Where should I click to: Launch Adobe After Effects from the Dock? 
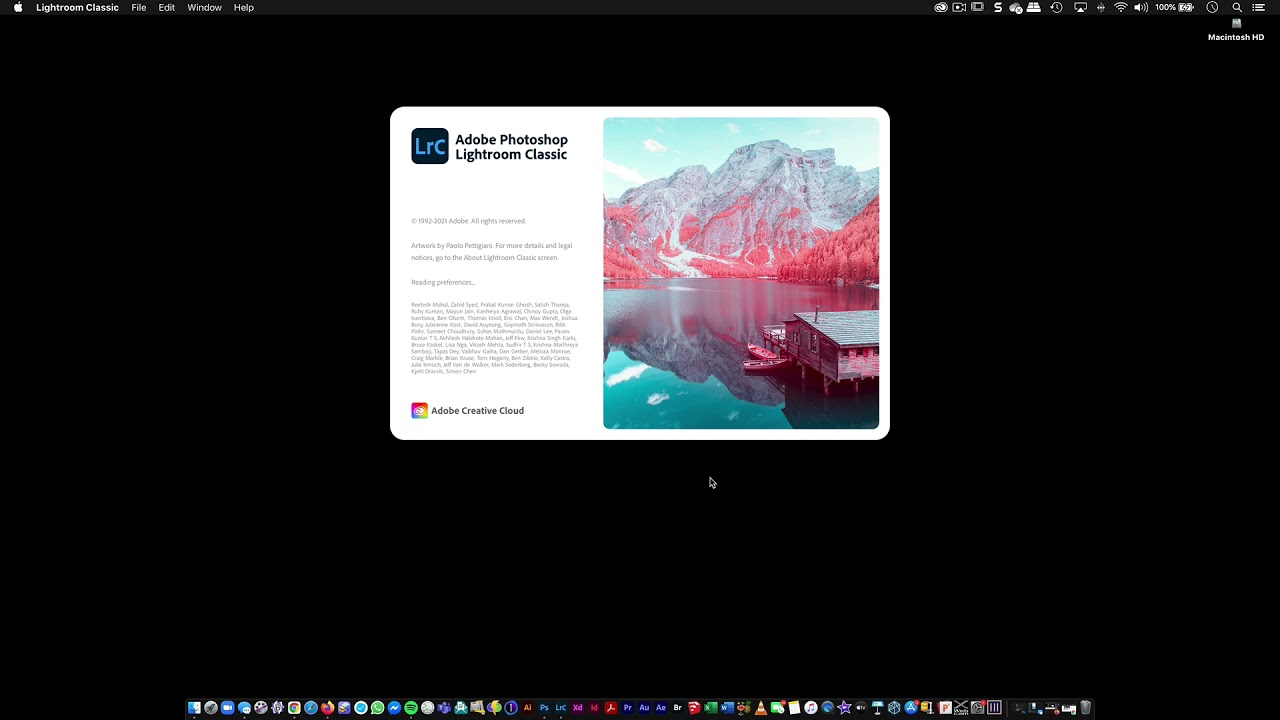click(x=661, y=708)
